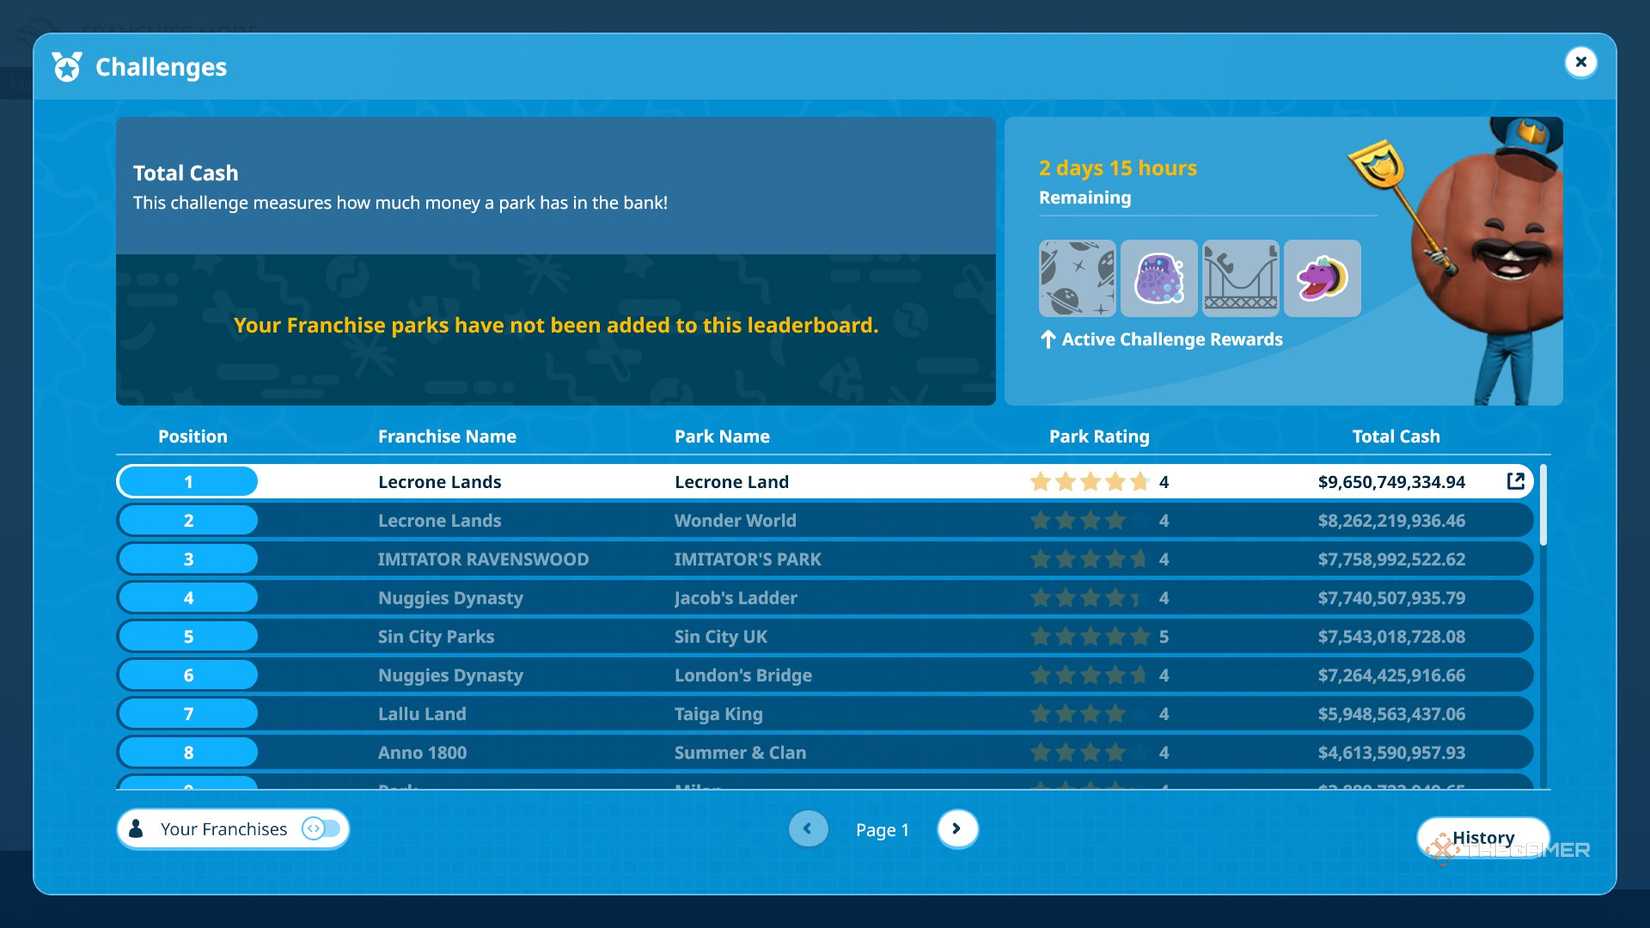Click the Active Challenge Rewards arrow icon
The width and height of the screenshot is (1650, 928).
1048,340
